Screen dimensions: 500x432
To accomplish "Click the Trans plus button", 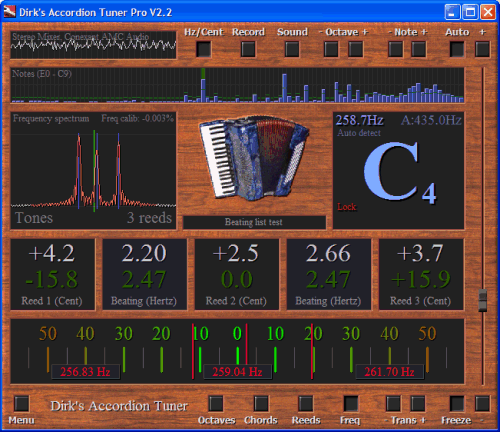I will [x=418, y=403].
